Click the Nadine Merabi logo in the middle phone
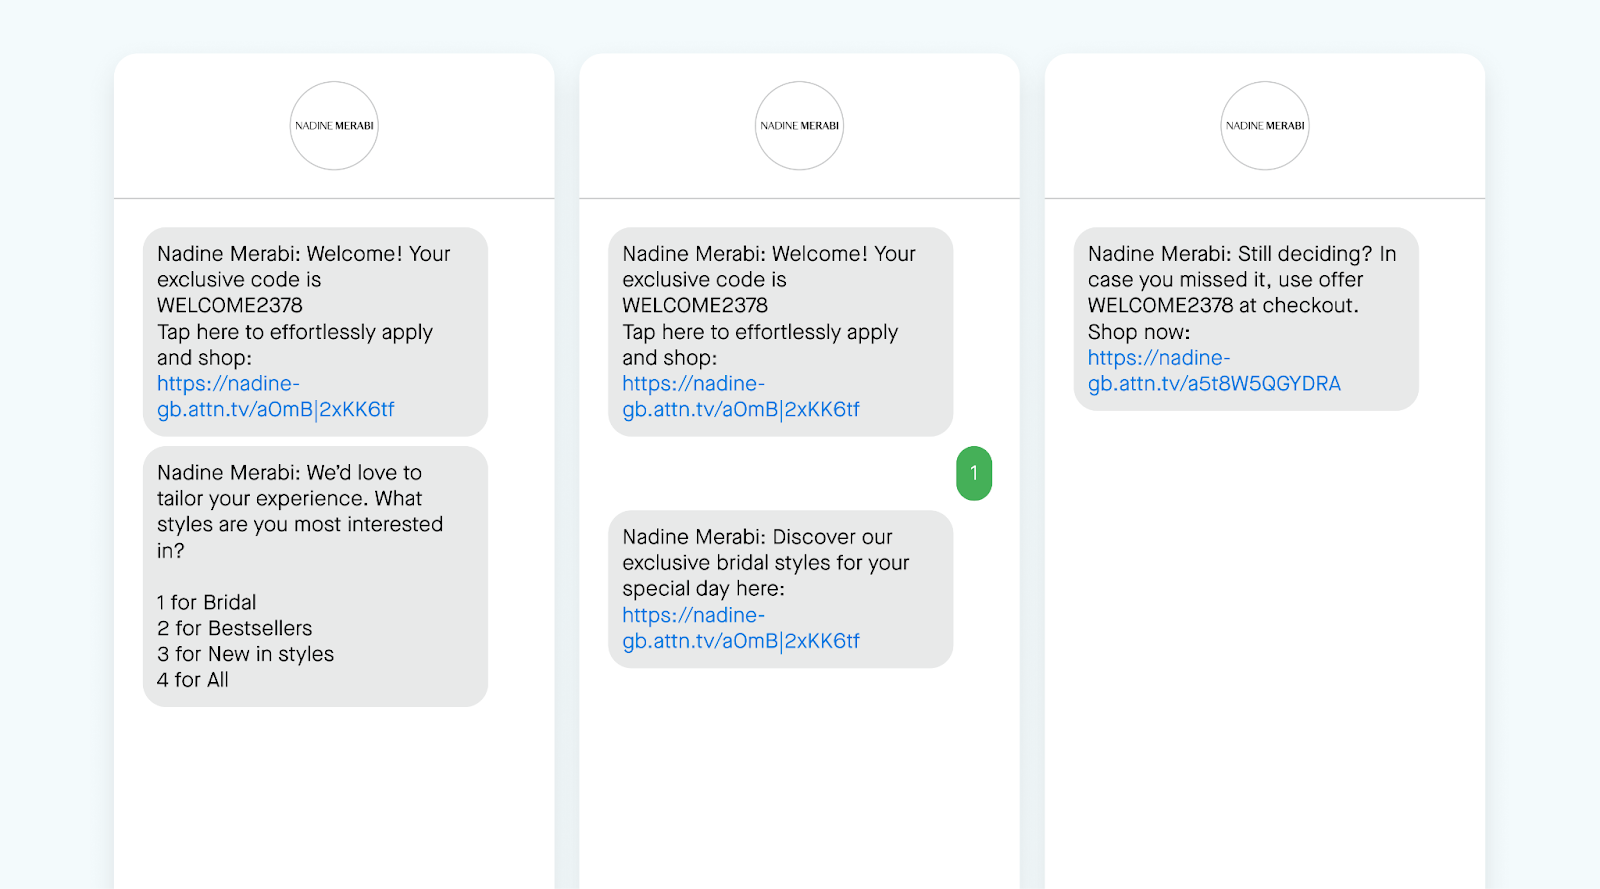Screen dimensions: 1600x889 pyautogui.click(x=799, y=126)
